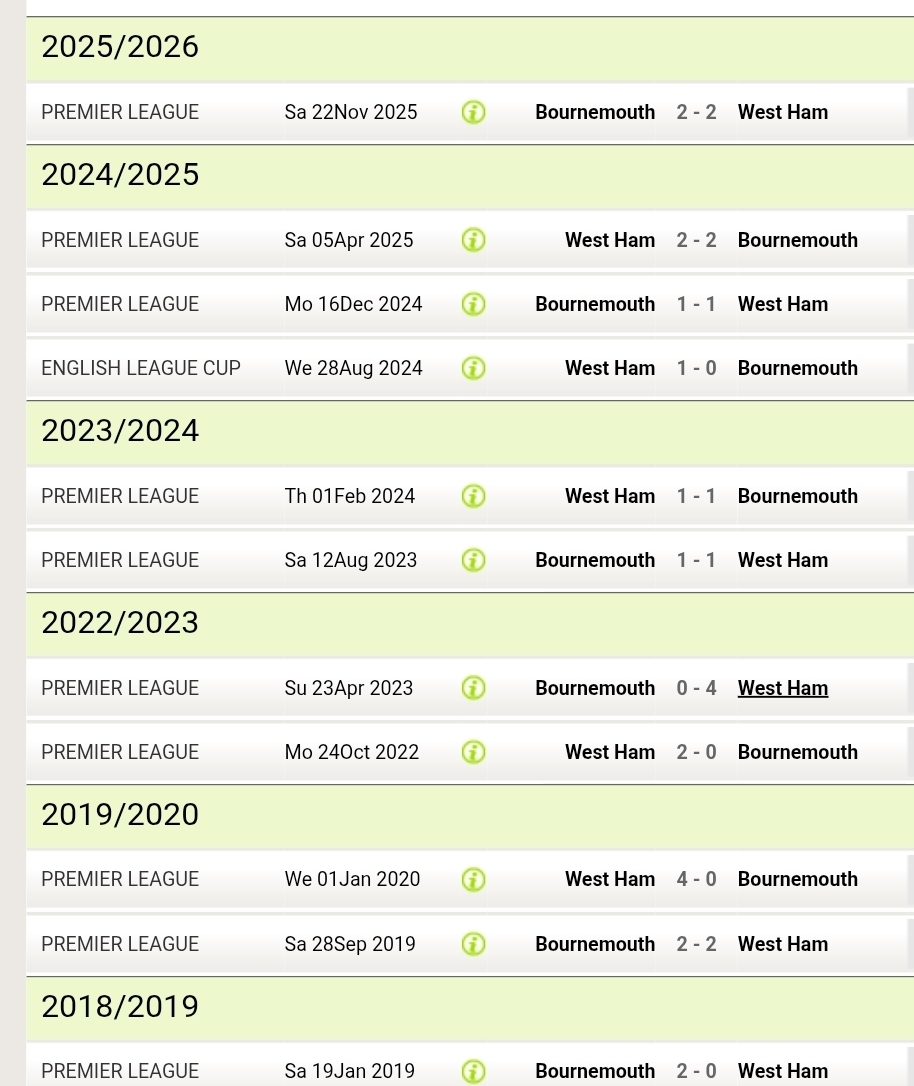Click West Ham in the League Cup row
Image resolution: width=914 pixels, height=1086 pixels.
click(x=610, y=368)
